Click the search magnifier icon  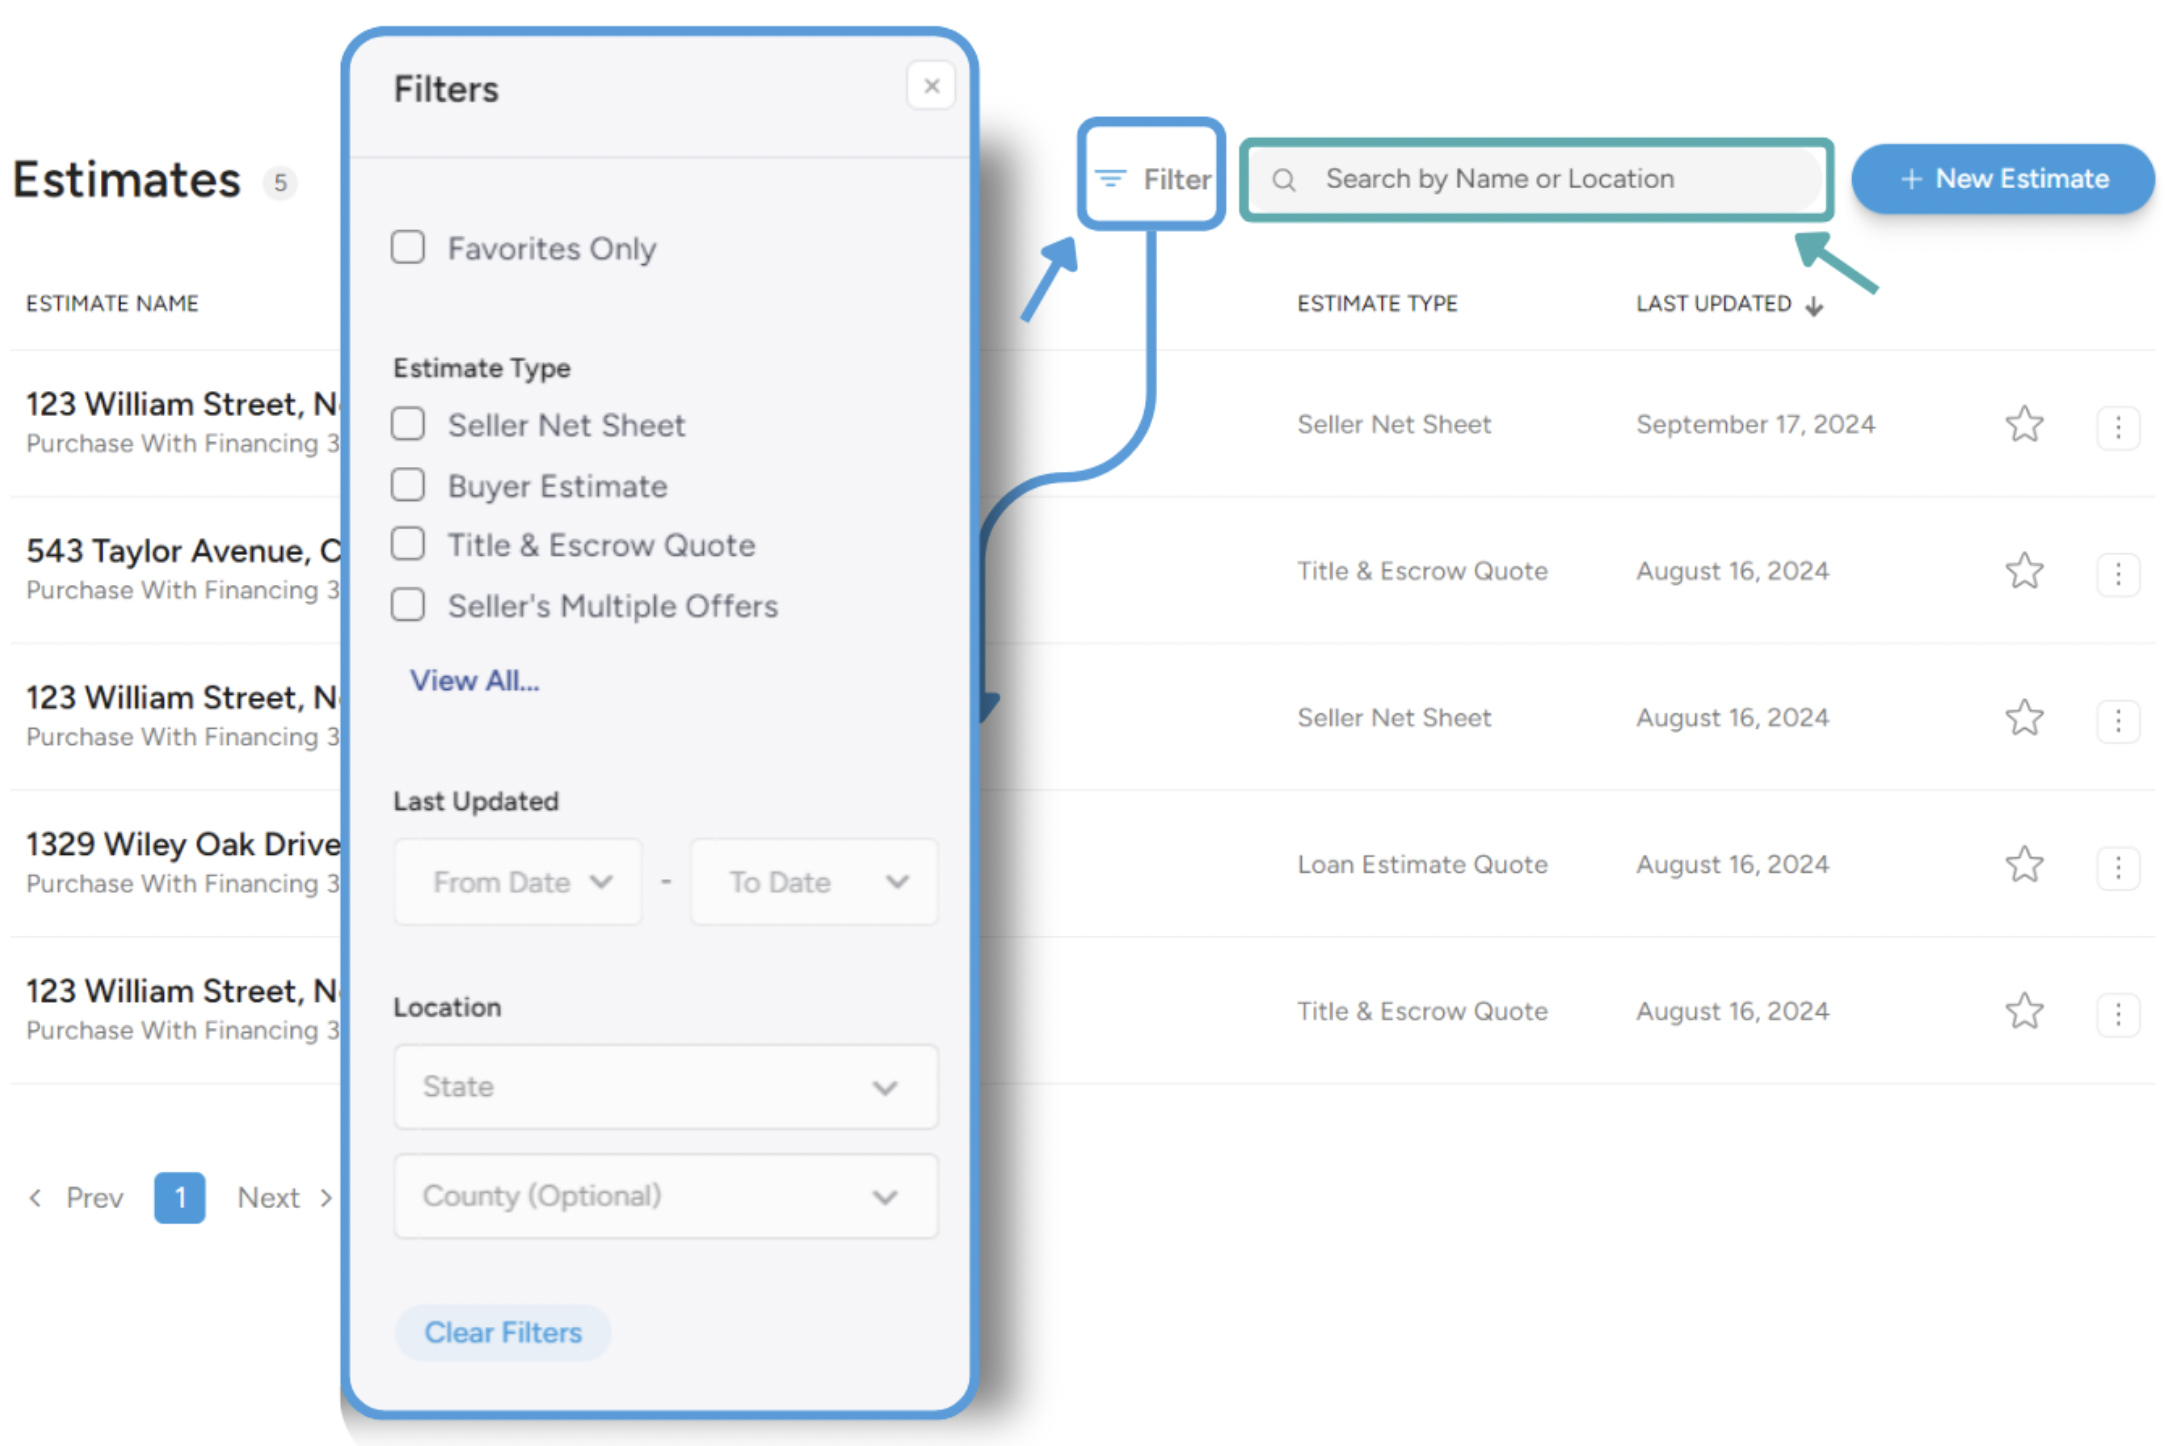pos(1284,180)
